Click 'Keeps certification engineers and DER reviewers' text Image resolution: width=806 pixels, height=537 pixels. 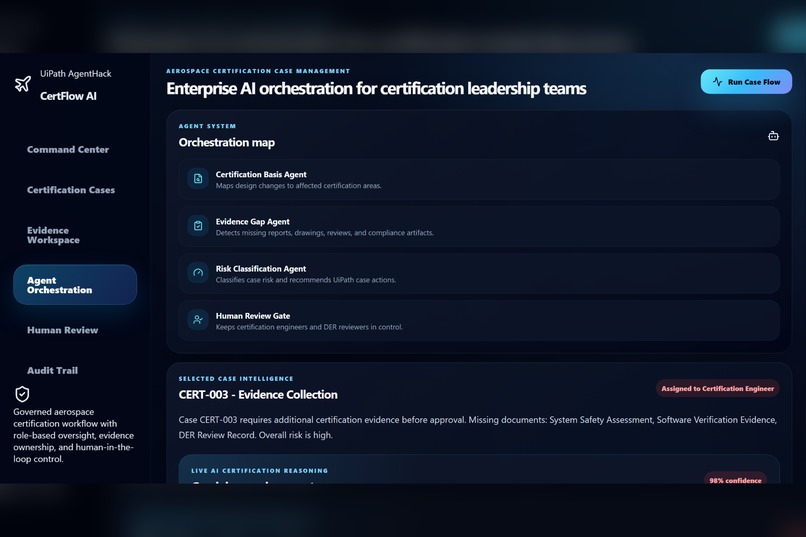pos(309,327)
